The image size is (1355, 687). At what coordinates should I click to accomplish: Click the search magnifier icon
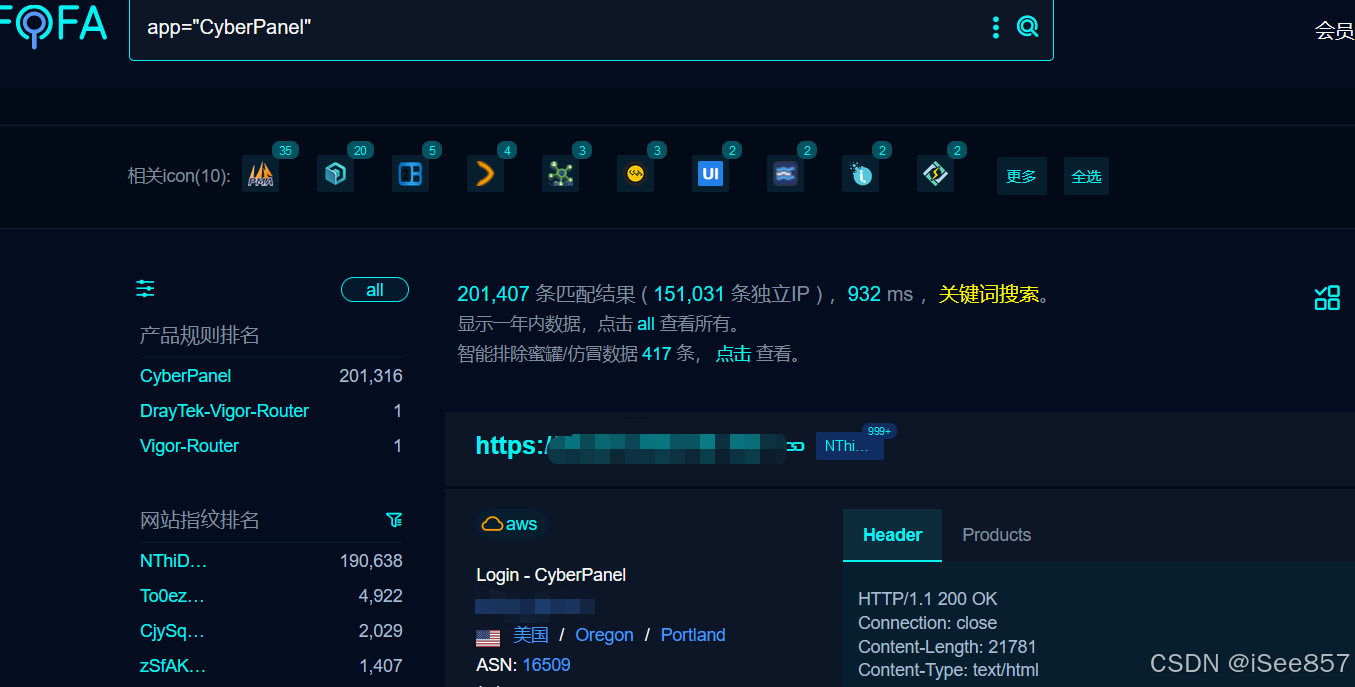pyautogui.click(x=1027, y=27)
